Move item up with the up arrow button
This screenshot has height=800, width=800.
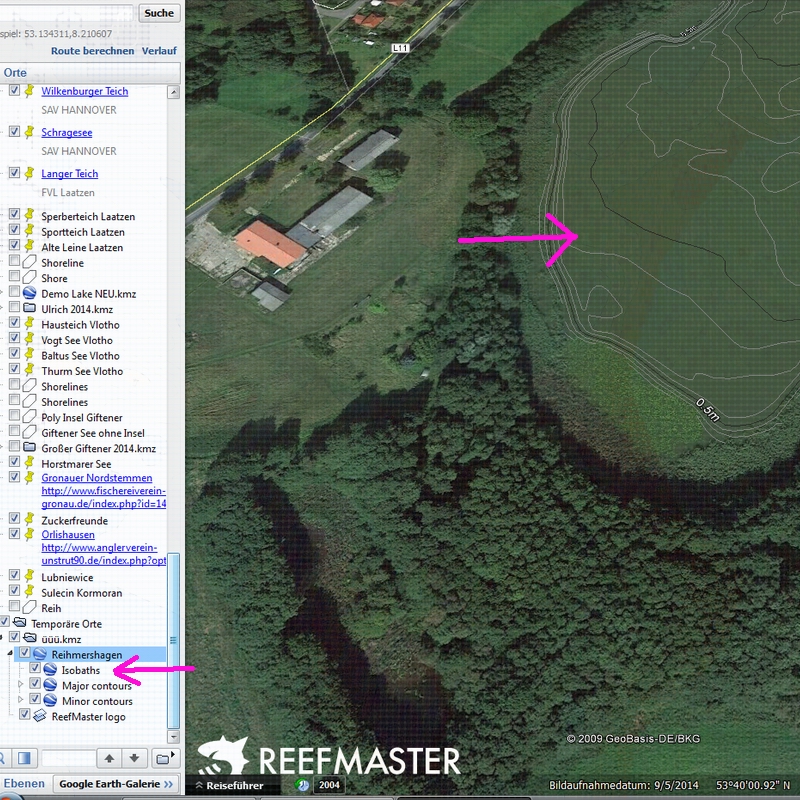point(110,758)
